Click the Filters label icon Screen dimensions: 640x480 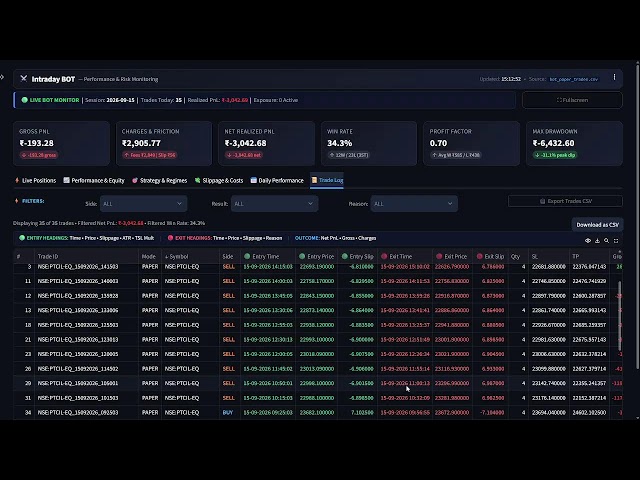tap(17, 201)
